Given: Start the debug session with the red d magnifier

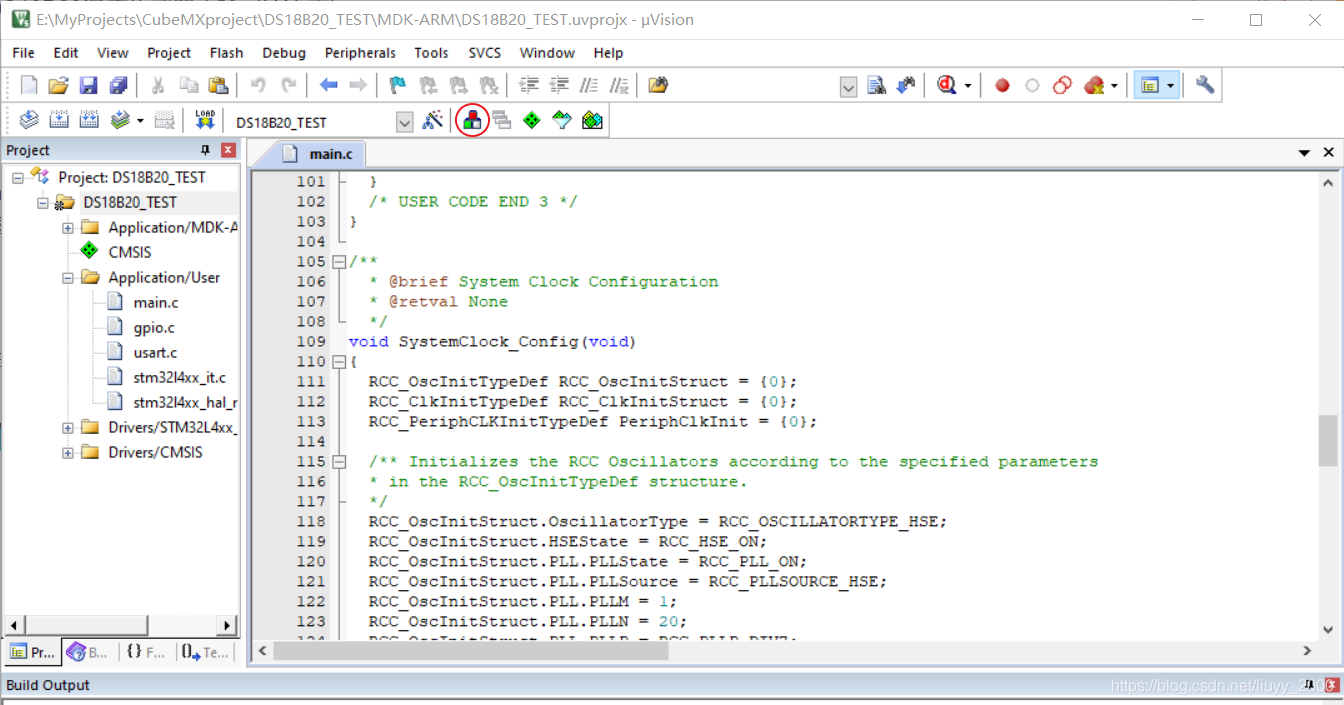Looking at the screenshot, I should [947, 85].
